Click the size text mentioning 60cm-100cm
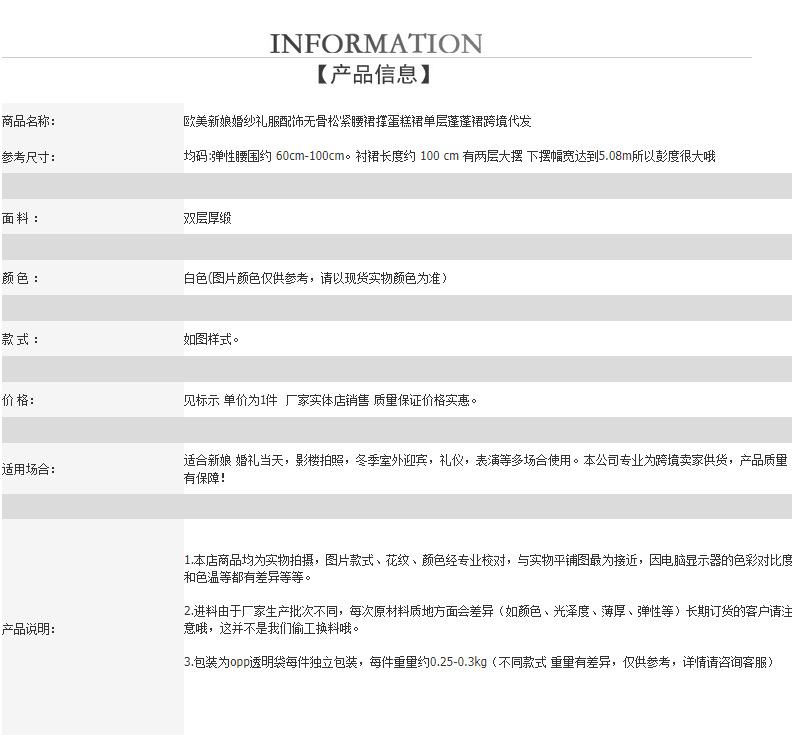The width and height of the screenshot is (794, 735). [449, 156]
